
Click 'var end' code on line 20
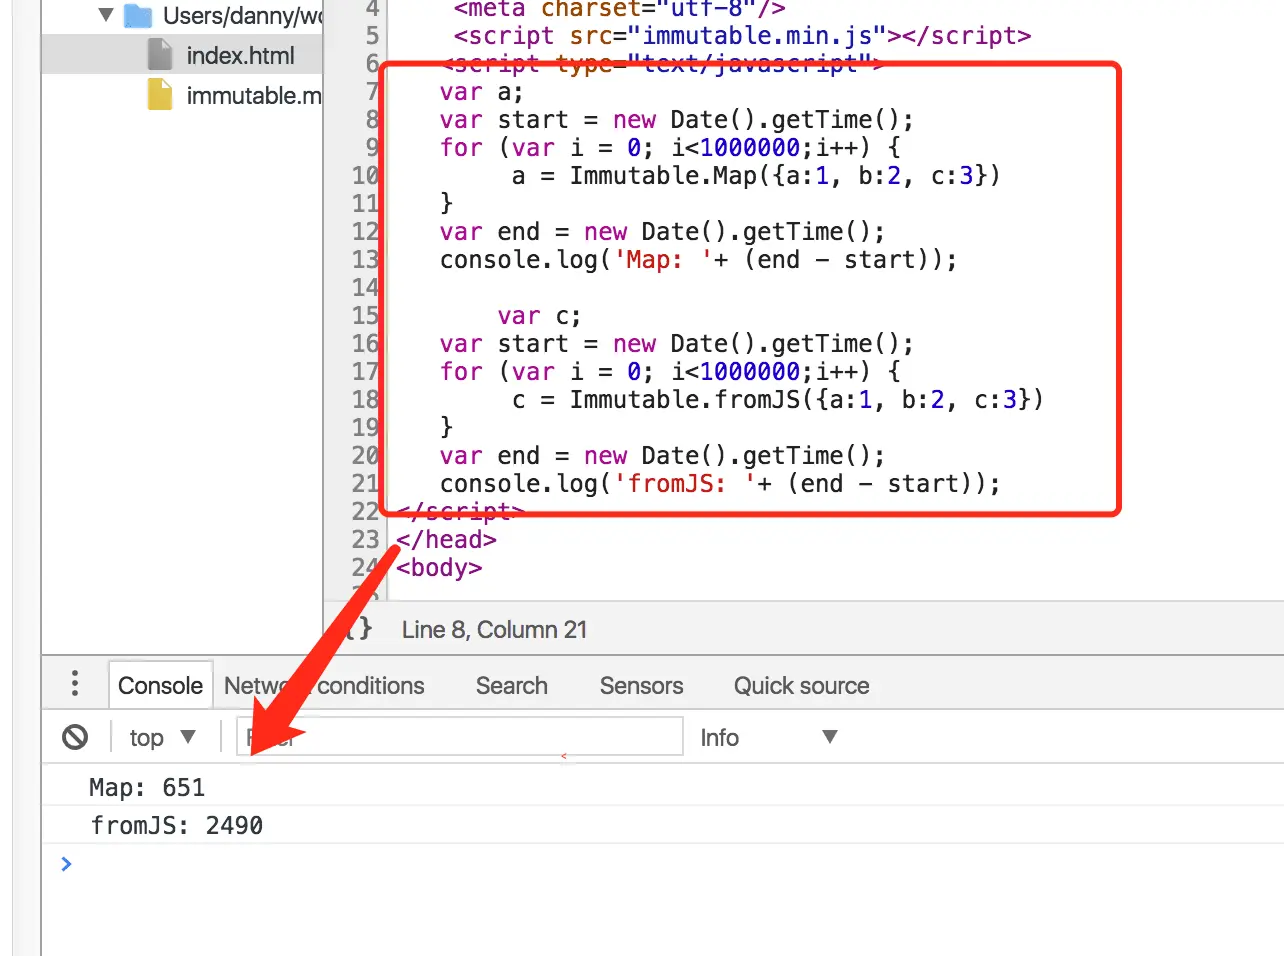(662, 456)
